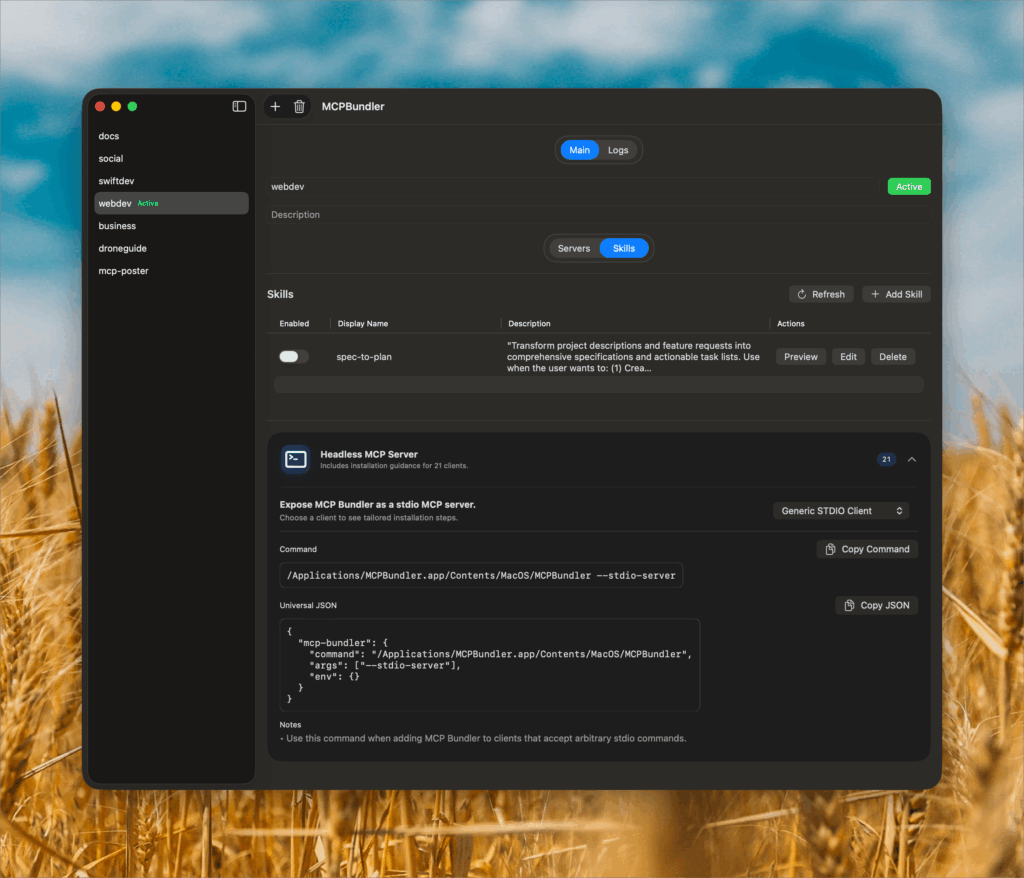Viewport: 1024px width, 878px height.
Task: Select the Main tab
Action: click(x=579, y=150)
